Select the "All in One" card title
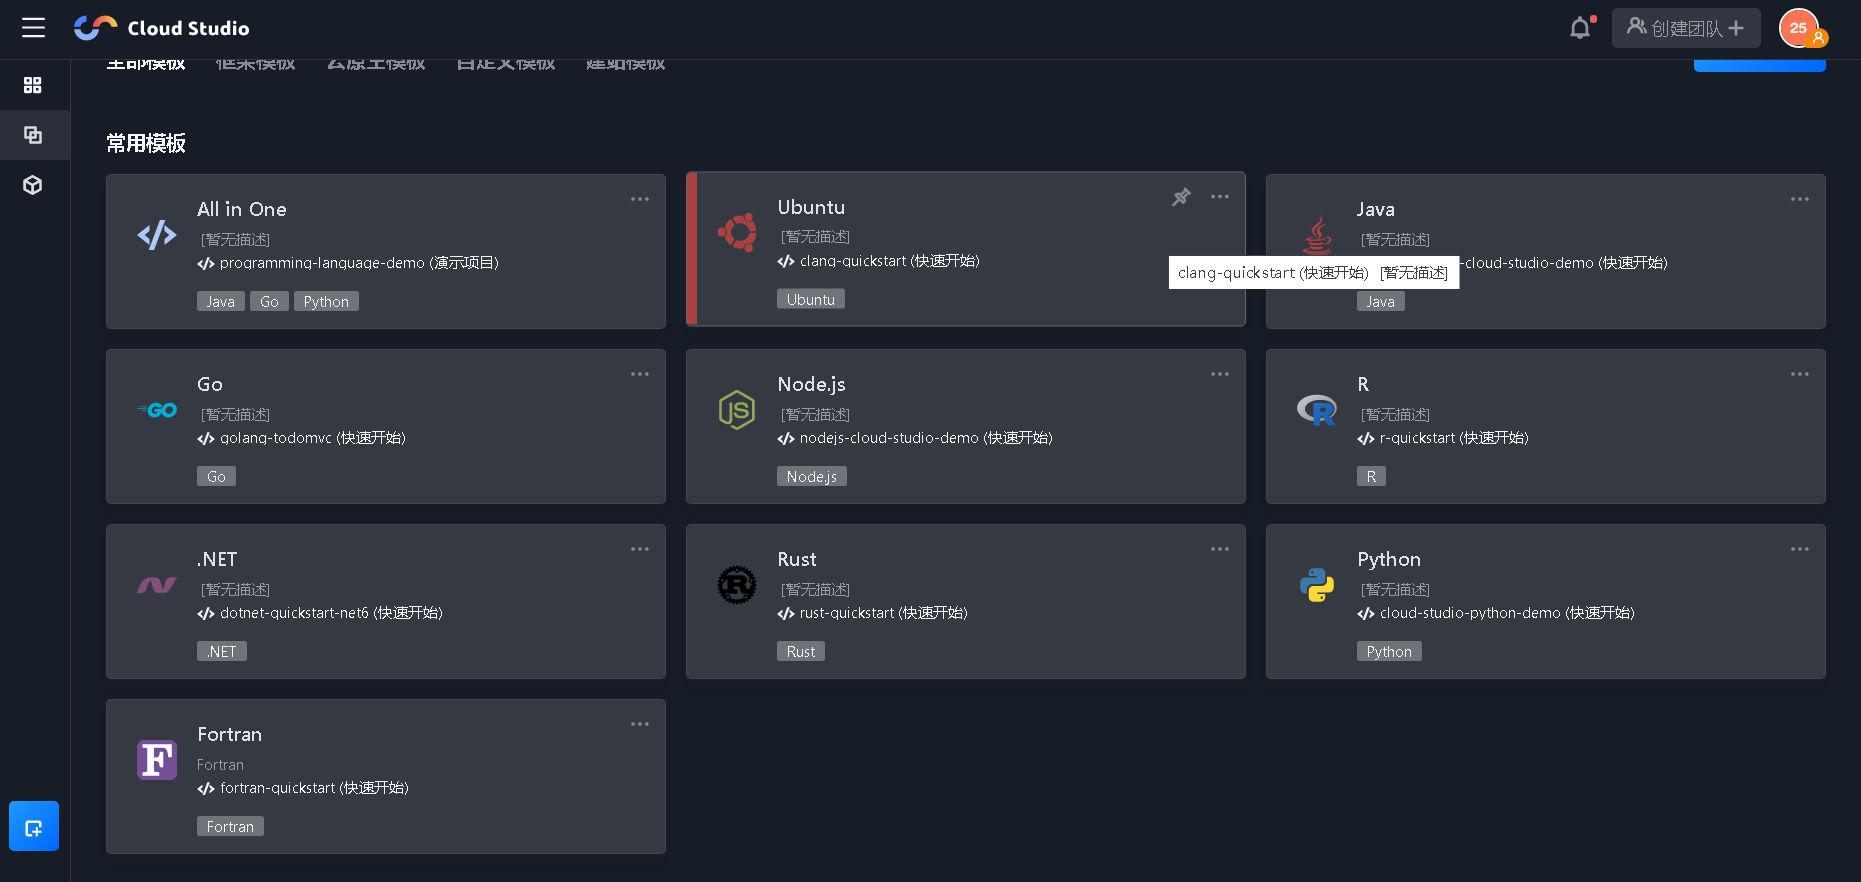The height and width of the screenshot is (882, 1861). click(x=242, y=209)
